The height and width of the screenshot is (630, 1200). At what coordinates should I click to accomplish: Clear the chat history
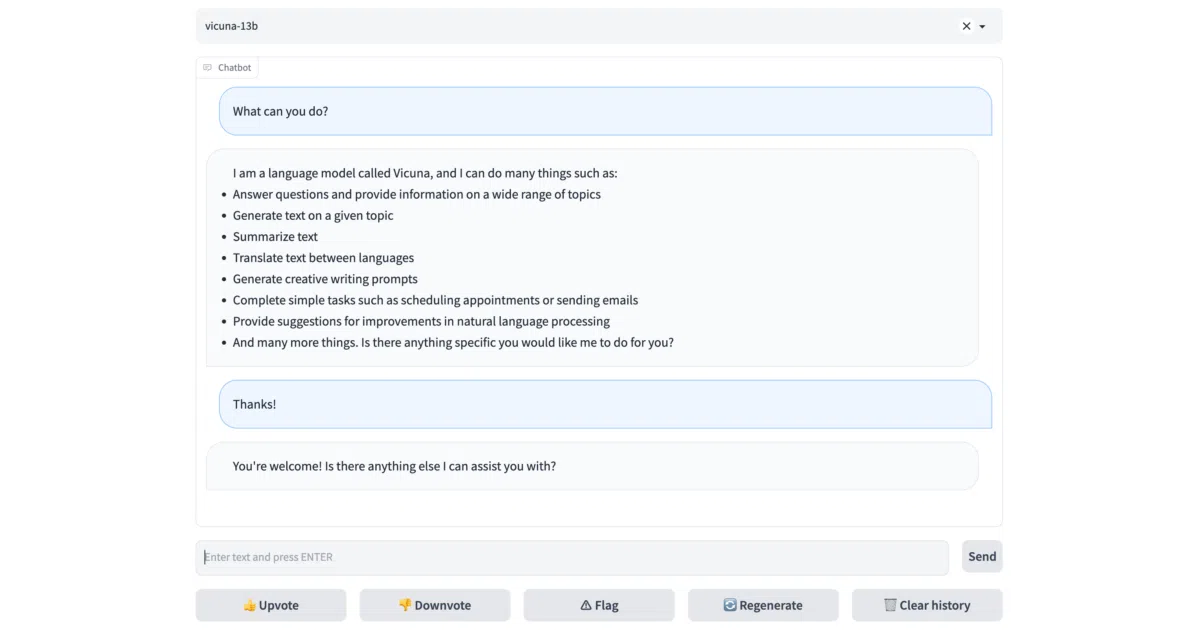[927, 605]
